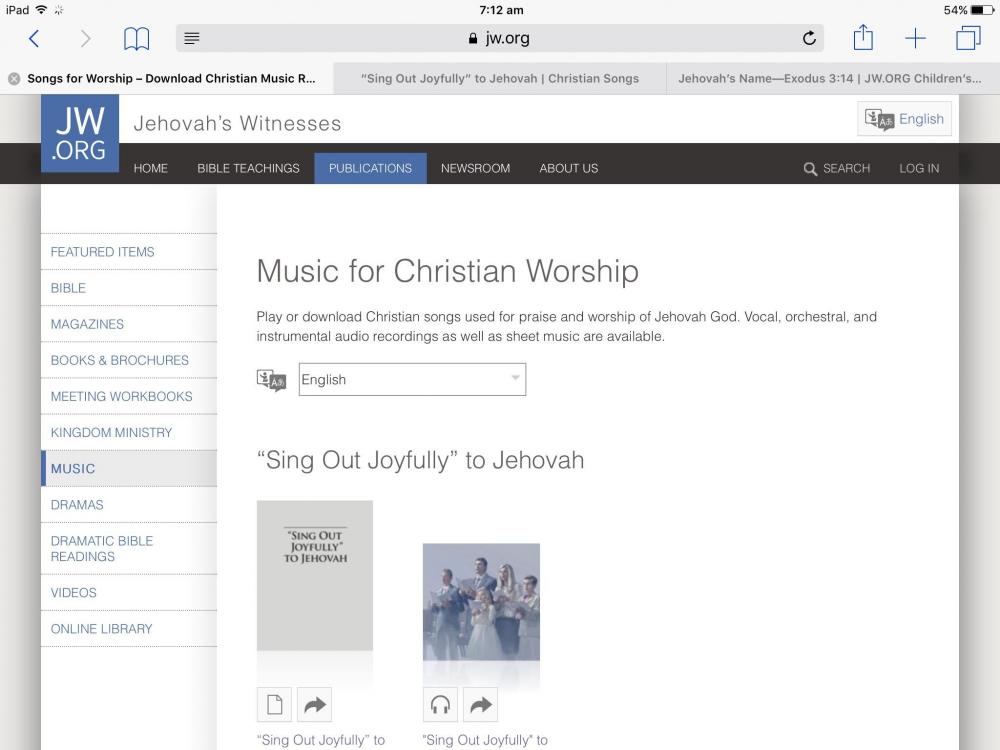Open the English language dropdown
Viewport: 1000px width, 750px height.
pyautogui.click(x=412, y=380)
